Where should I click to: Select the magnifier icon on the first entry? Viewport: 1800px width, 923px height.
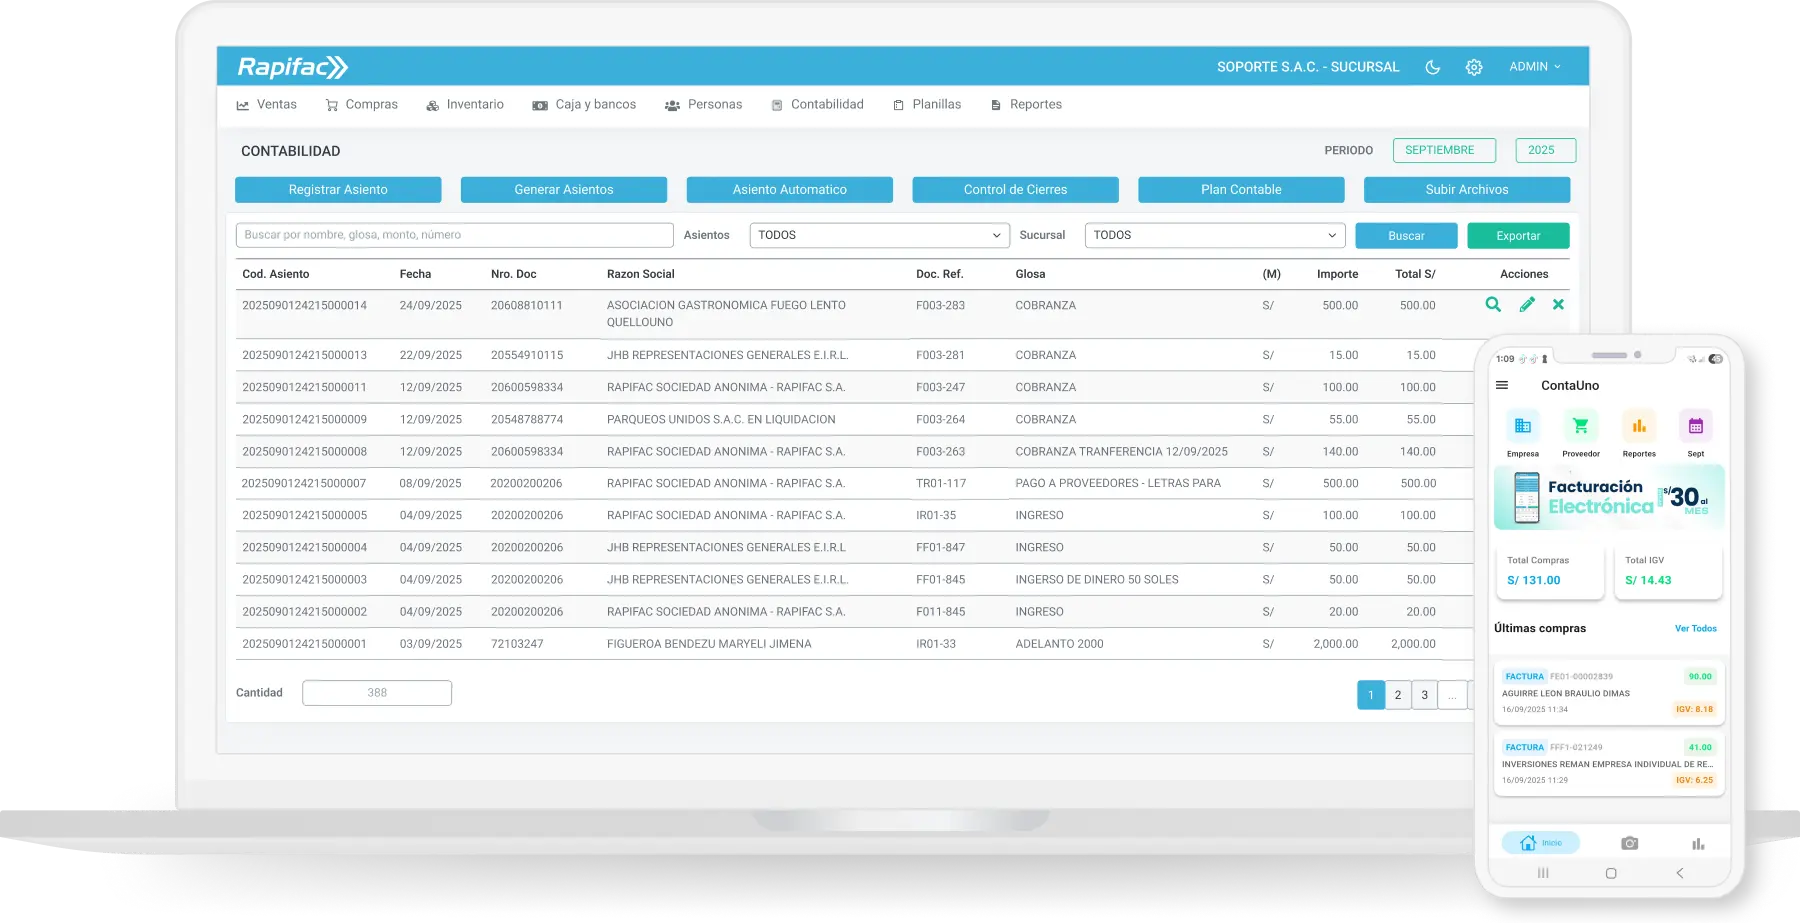(x=1493, y=305)
